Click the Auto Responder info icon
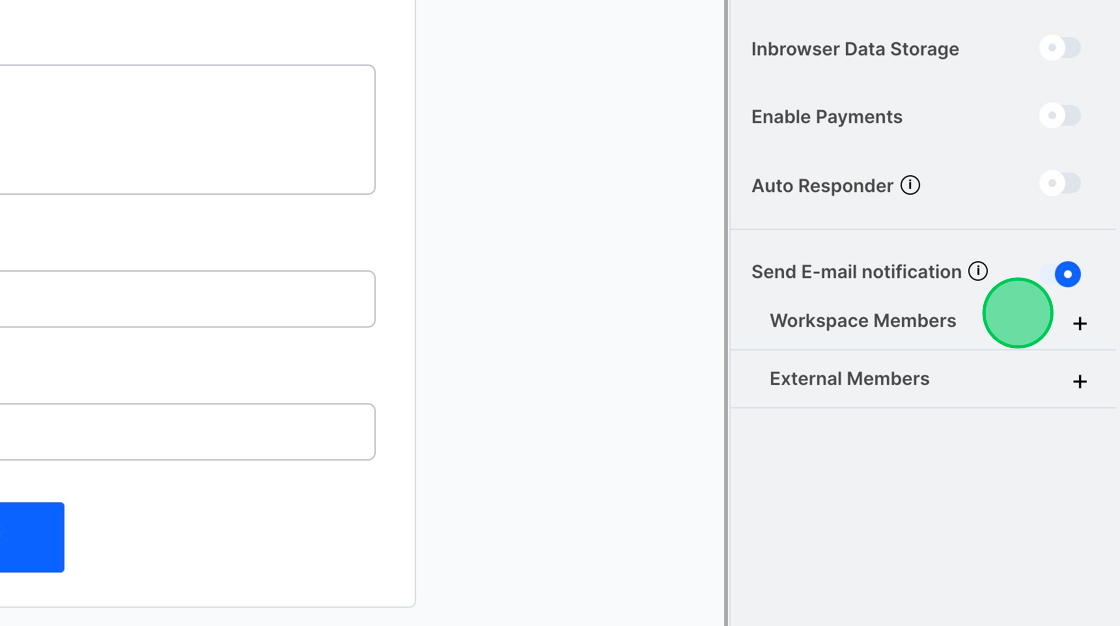 click(910, 185)
